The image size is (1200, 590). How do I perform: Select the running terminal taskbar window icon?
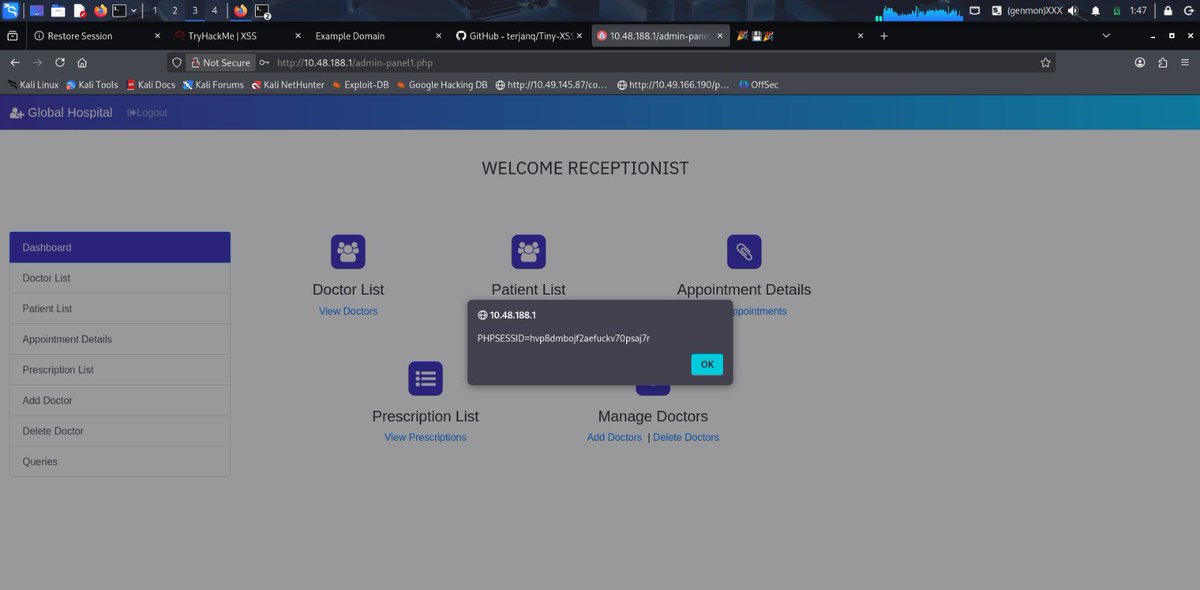tap(263, 11)
